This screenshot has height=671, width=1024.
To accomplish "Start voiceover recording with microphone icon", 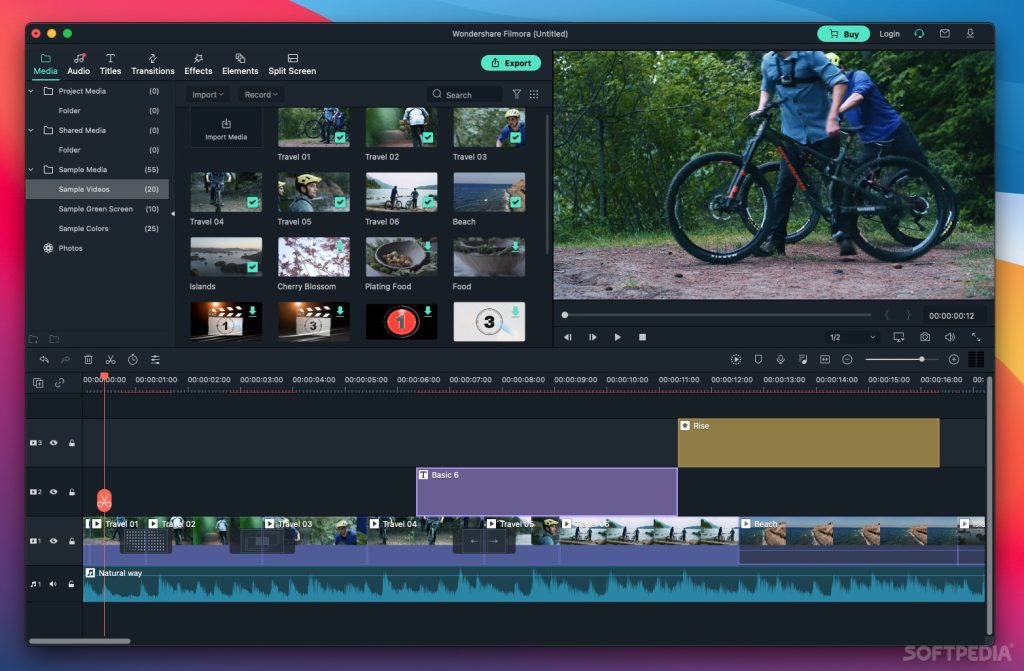I will tap(780, 359).
